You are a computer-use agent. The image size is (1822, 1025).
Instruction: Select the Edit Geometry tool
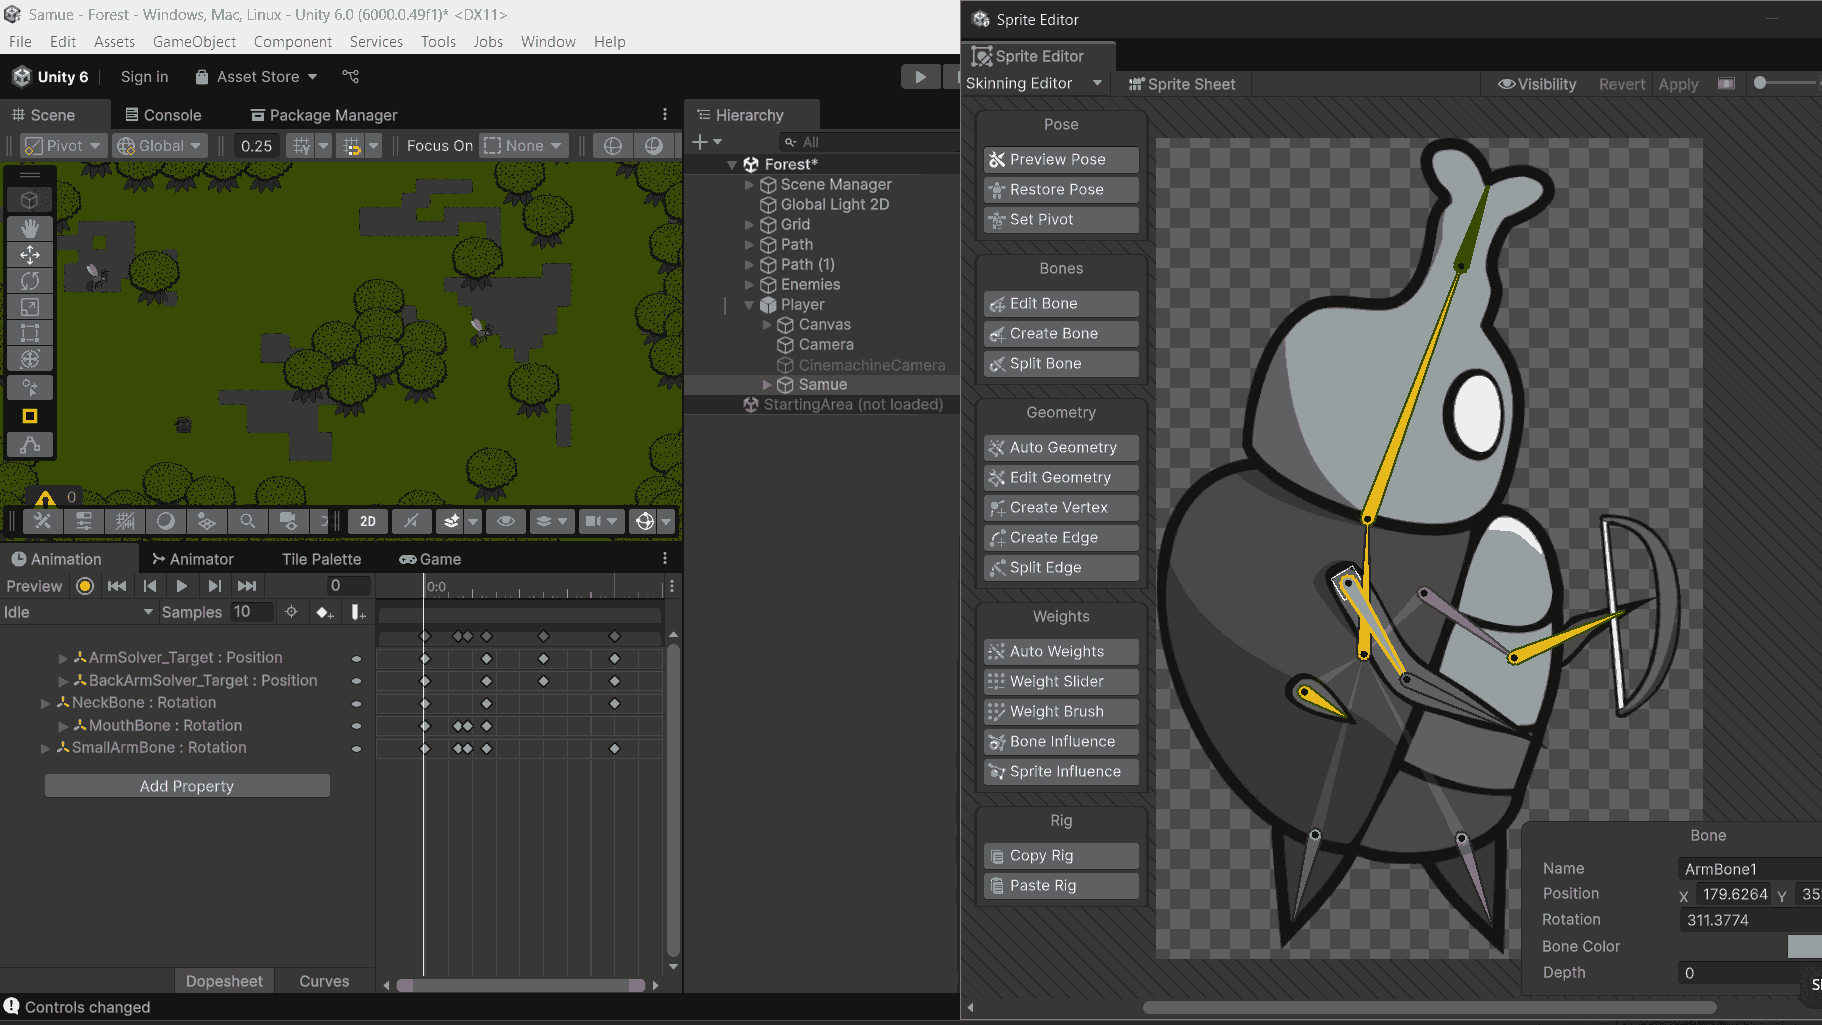point(1061,477)
